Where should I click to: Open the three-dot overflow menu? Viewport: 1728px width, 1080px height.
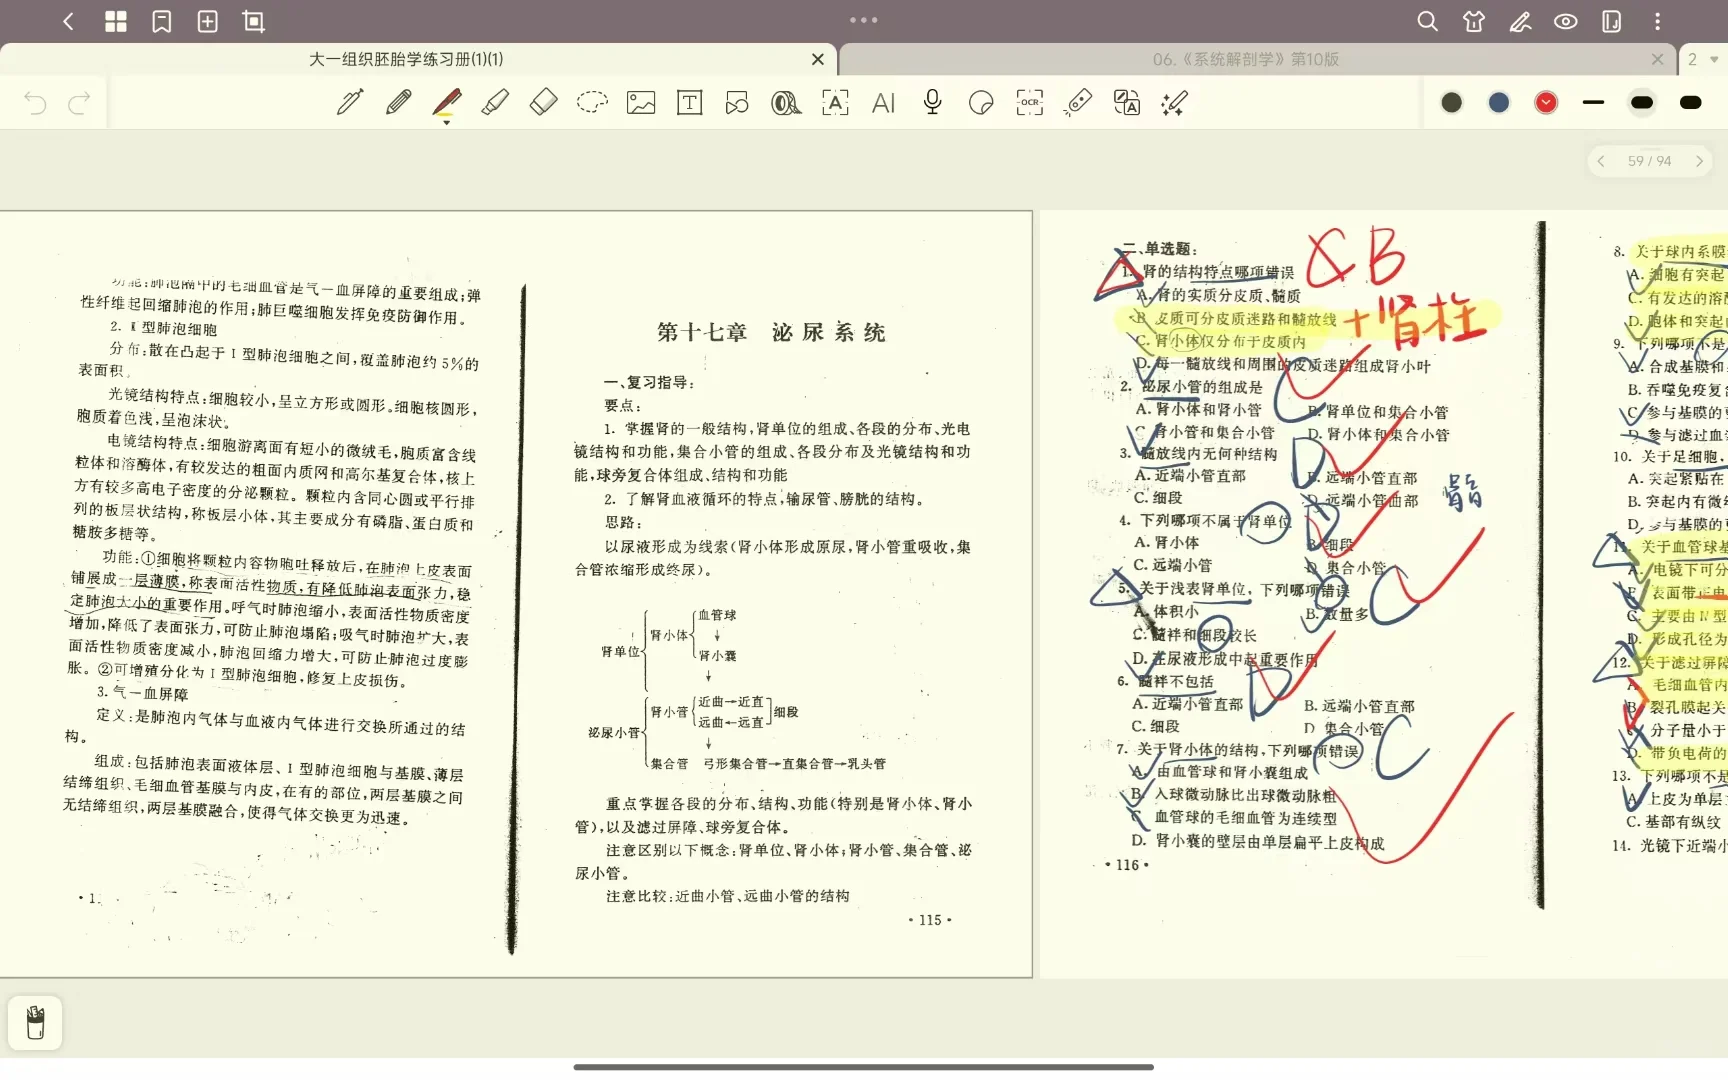coord(1658,21)
